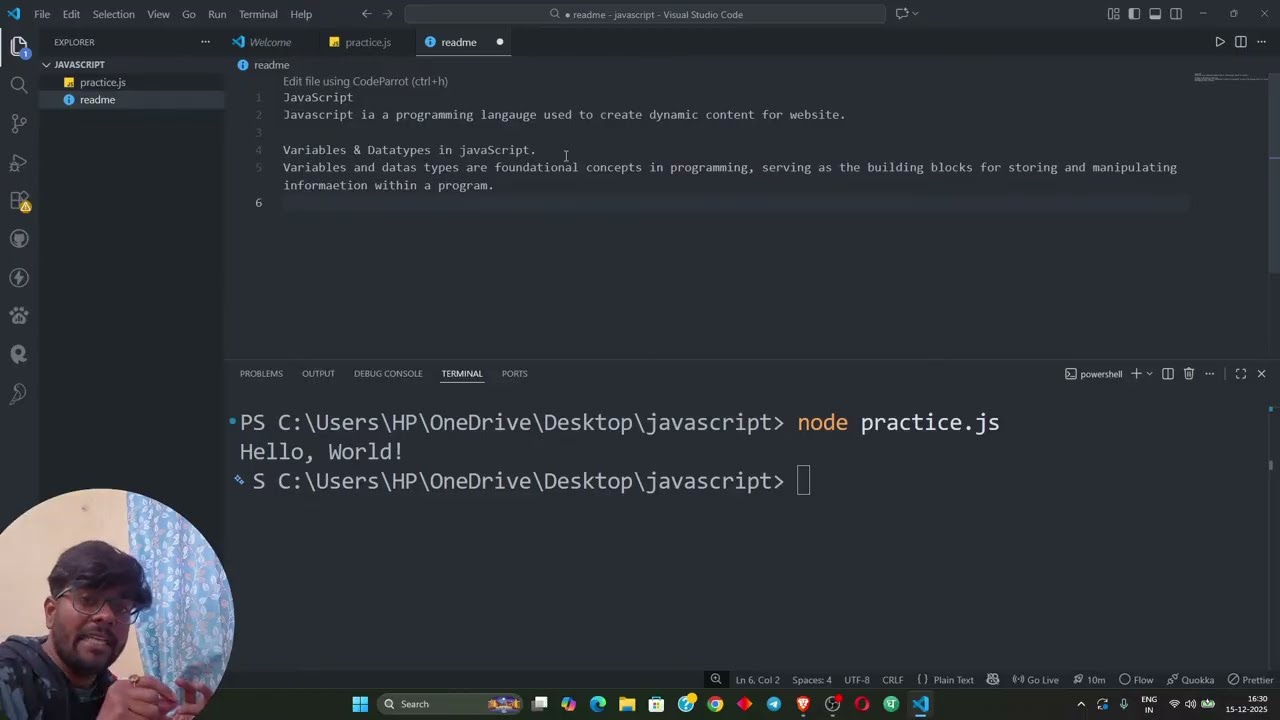The height and width of the screenshot is (720, 1280).
Task: Open the Copilot chat dropdown arrow in title bar
Action: point(915,14)
